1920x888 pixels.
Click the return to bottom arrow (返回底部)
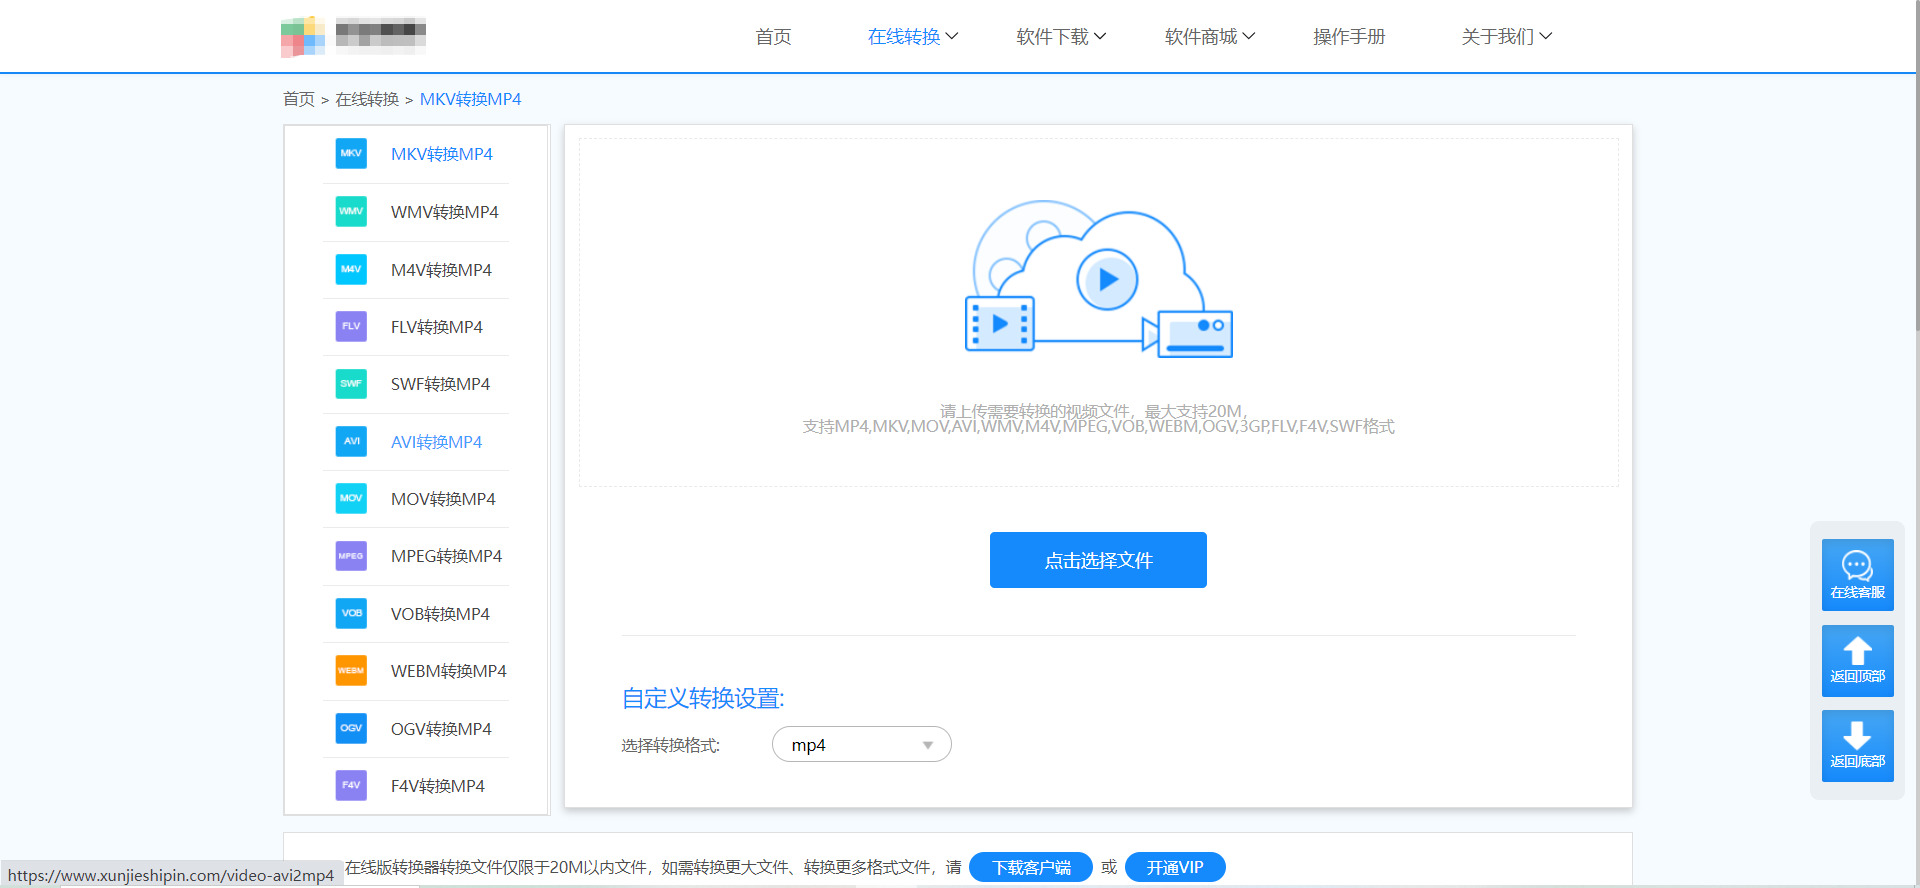pos(1857,746)
